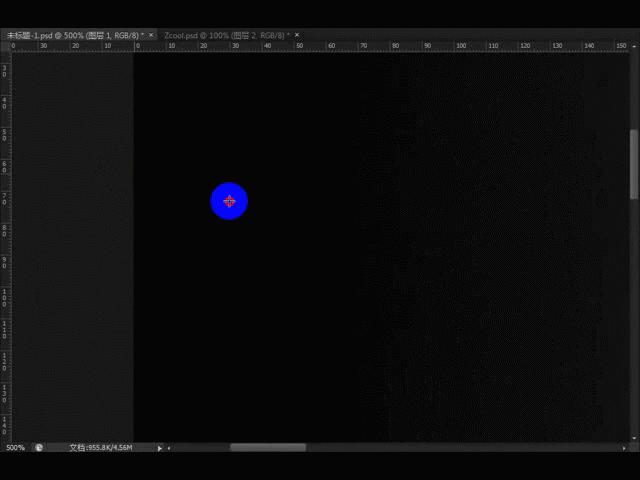Screen dimensions: 640x480
Task: Click the vertical scrollbar thumb
Action: [633, 165]
